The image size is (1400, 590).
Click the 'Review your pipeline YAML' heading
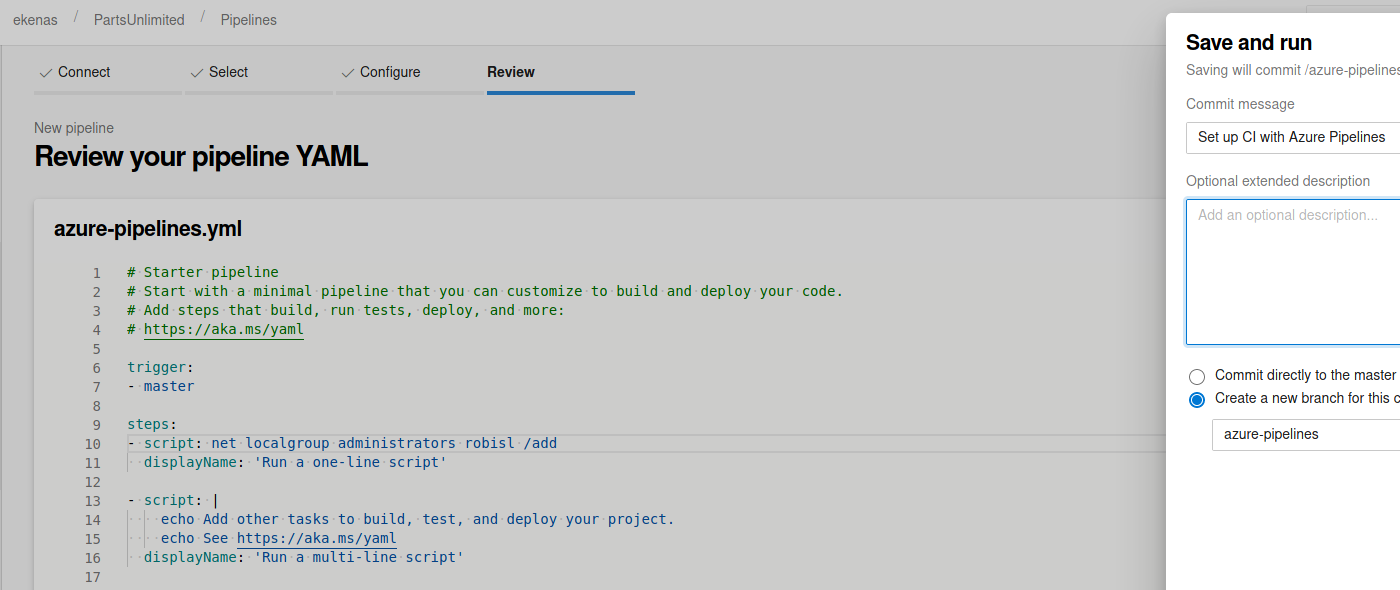201,157
